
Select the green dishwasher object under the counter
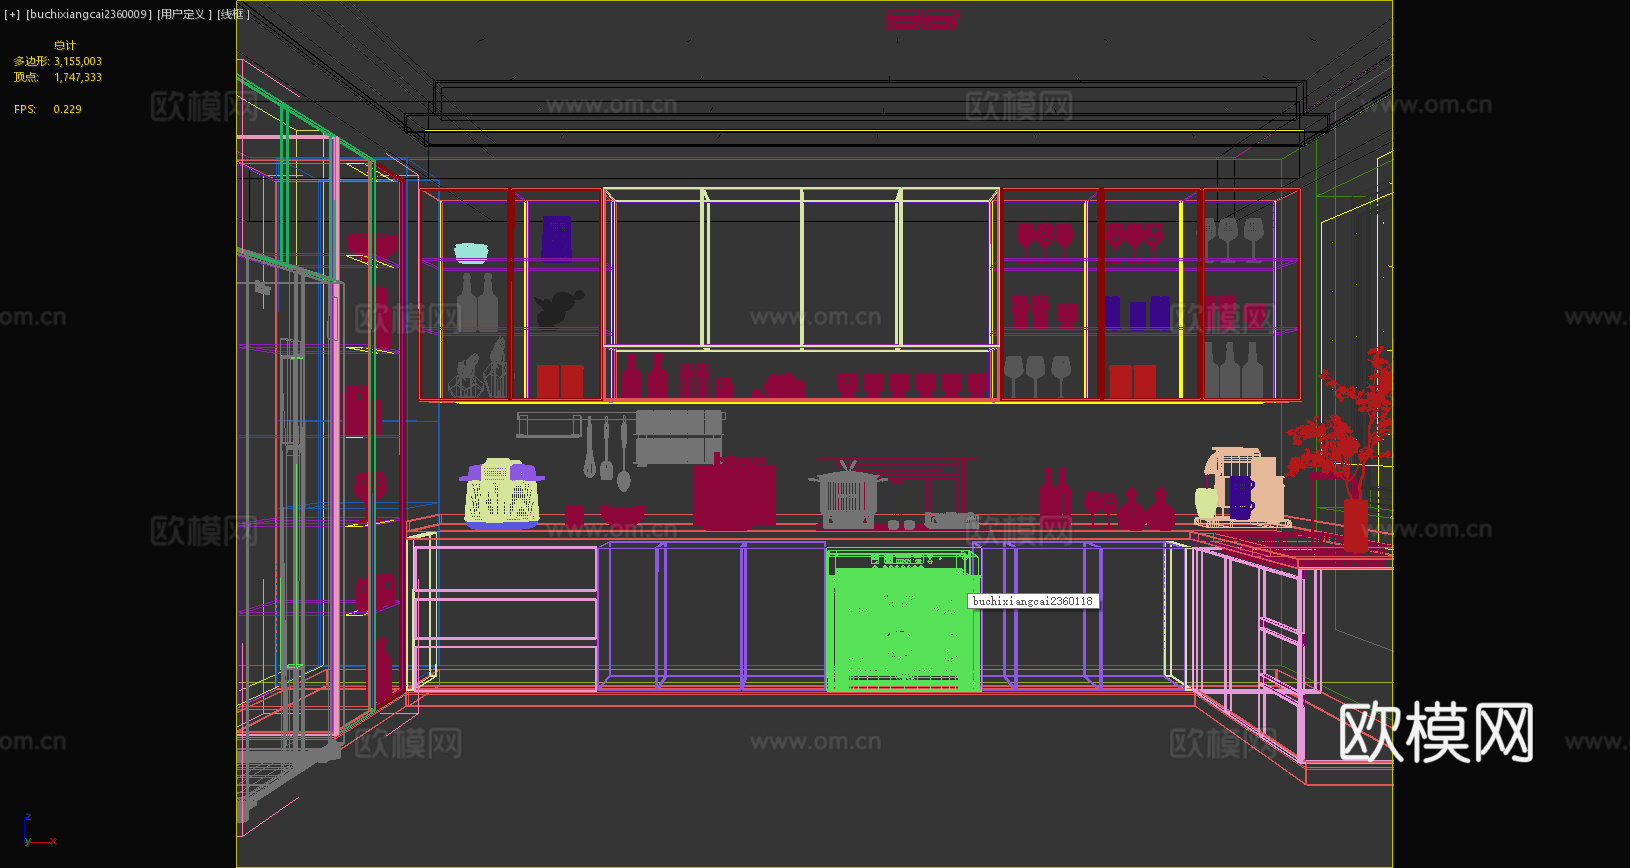click(x=903, y=620)
